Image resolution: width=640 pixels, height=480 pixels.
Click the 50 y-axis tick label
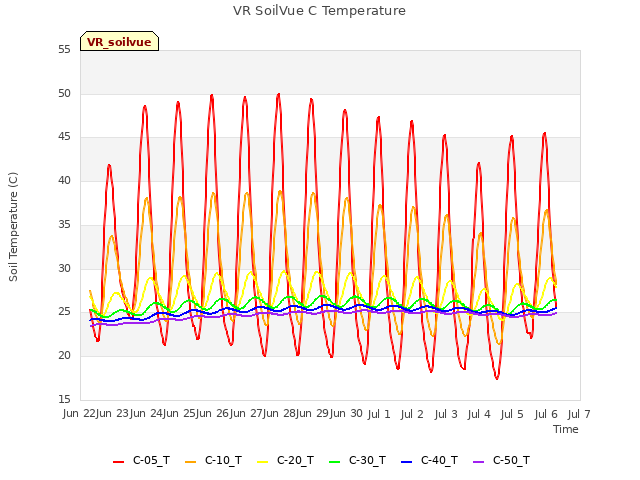point(64,93)
